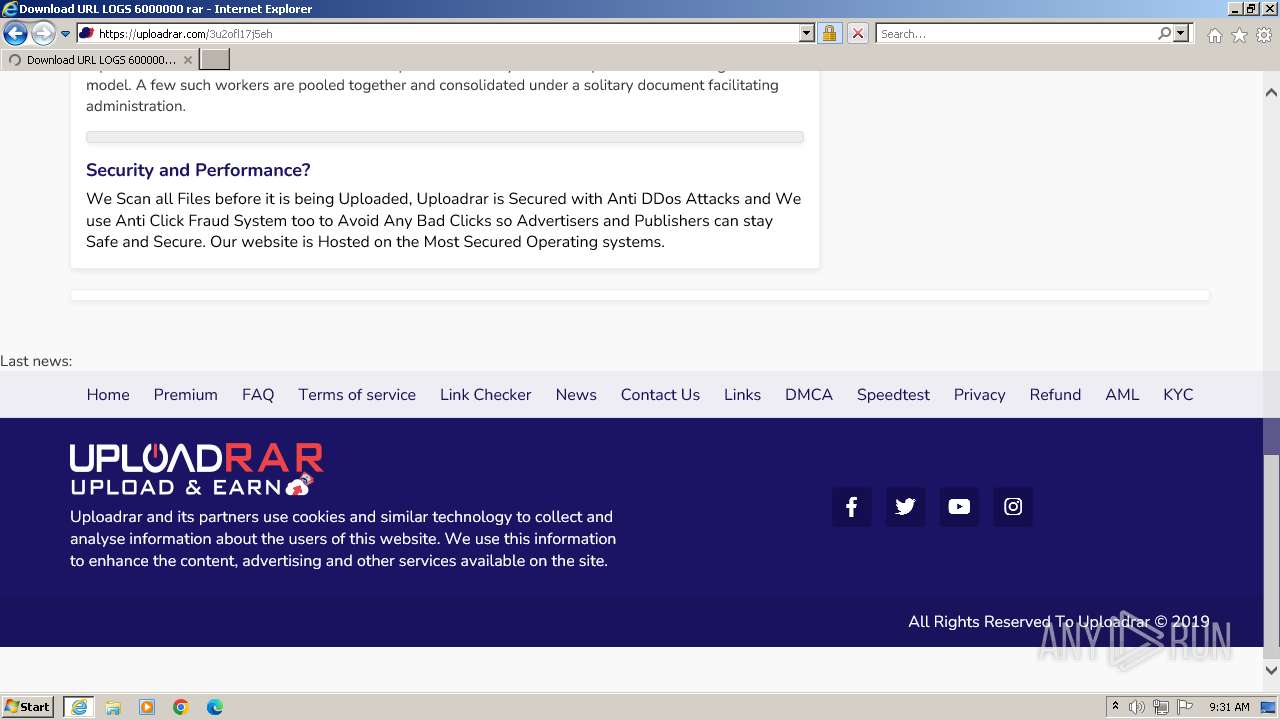The image size is (1280, 720).
Task: Stop page loading with the X button
Action: coord(857,34)
